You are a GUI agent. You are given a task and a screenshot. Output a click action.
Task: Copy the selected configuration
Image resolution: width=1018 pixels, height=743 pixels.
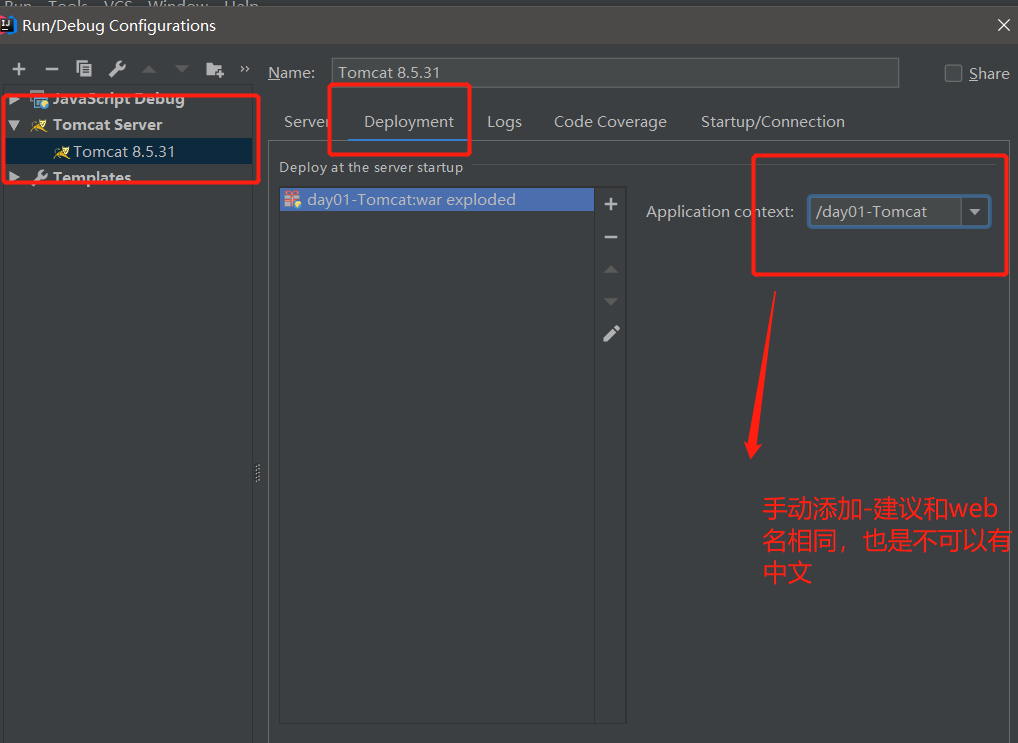click(84, 68)
